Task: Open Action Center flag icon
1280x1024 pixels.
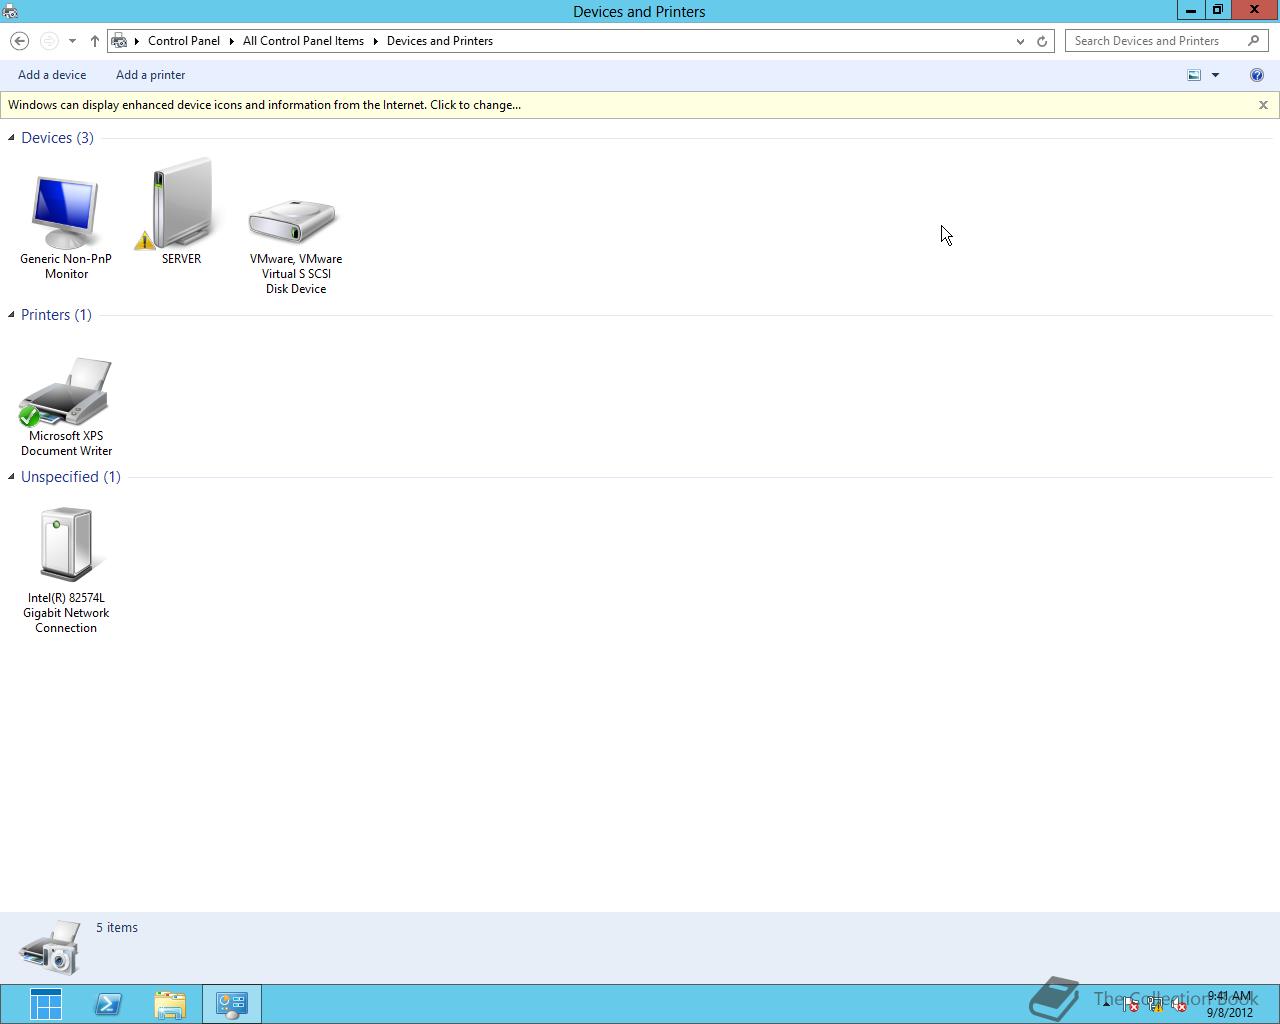Action: pyautogui.click(x=1131, y=1005)
